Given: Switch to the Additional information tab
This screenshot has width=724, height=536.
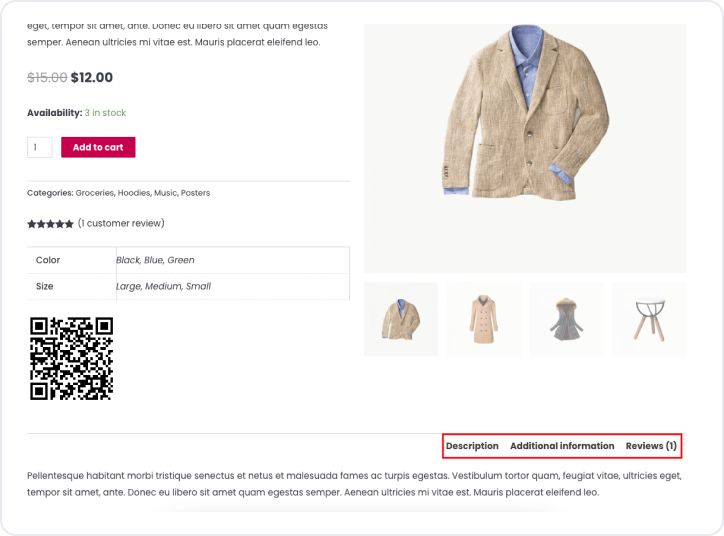Looking at the screenshot, I should [562, 446].
